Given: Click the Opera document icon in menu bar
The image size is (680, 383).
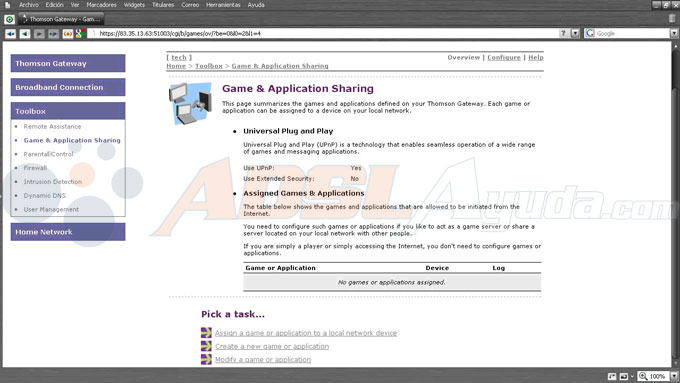Looking at the screenshot, I should pos(7,5).
